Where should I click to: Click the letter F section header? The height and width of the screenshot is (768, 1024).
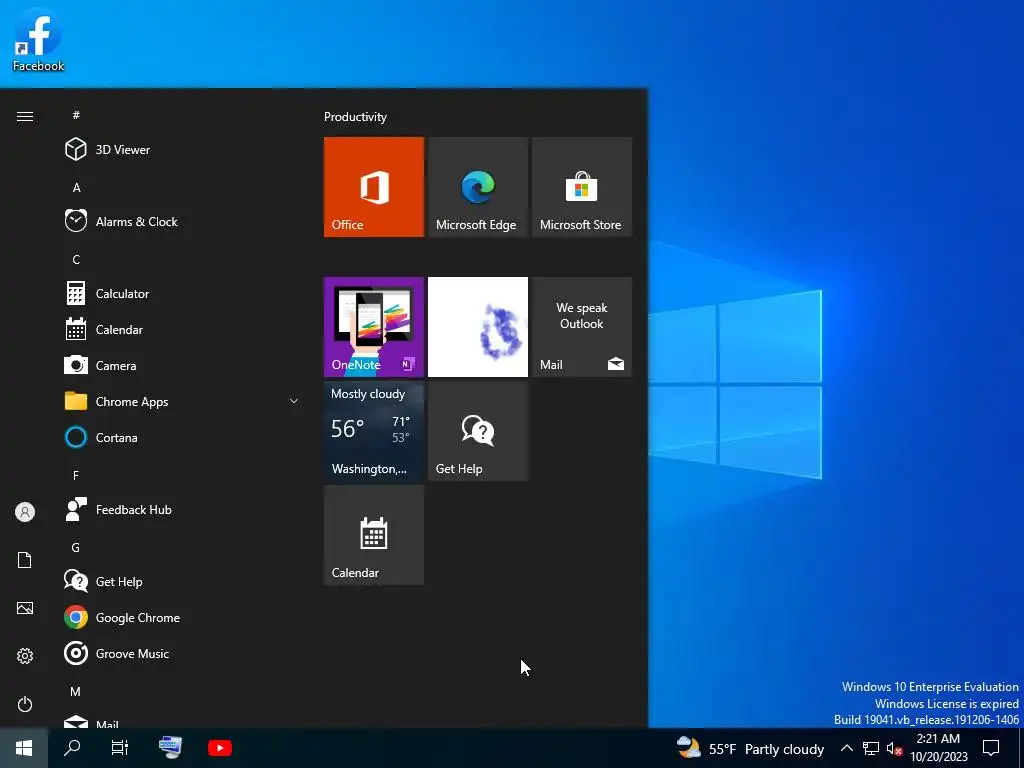(x=76, y=475)
